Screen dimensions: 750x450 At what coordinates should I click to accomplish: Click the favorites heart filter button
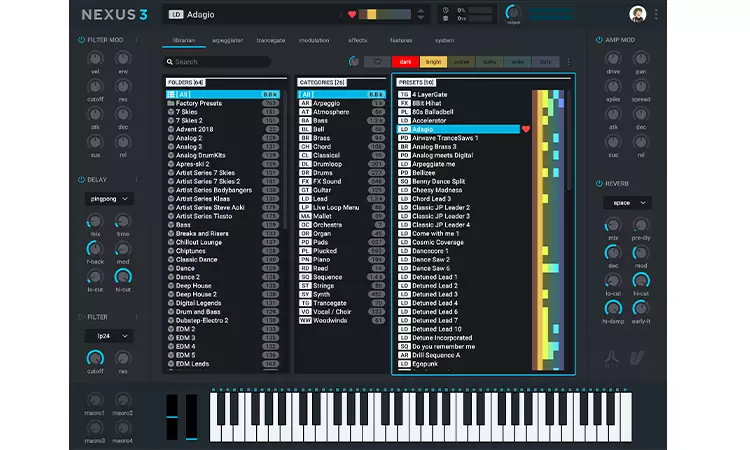pos(377,62)
